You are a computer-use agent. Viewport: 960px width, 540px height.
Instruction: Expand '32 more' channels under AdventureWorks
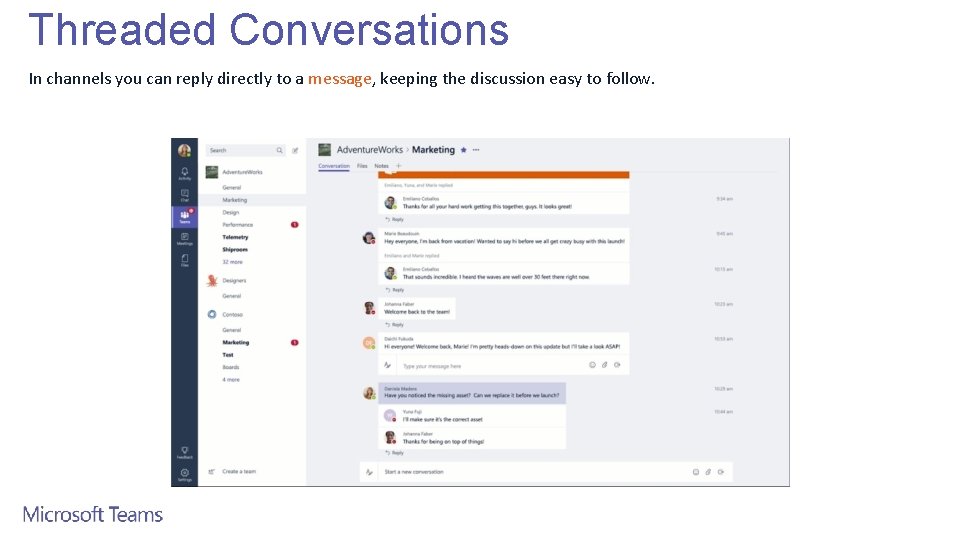pyautogui.click(x=233, y=262)
